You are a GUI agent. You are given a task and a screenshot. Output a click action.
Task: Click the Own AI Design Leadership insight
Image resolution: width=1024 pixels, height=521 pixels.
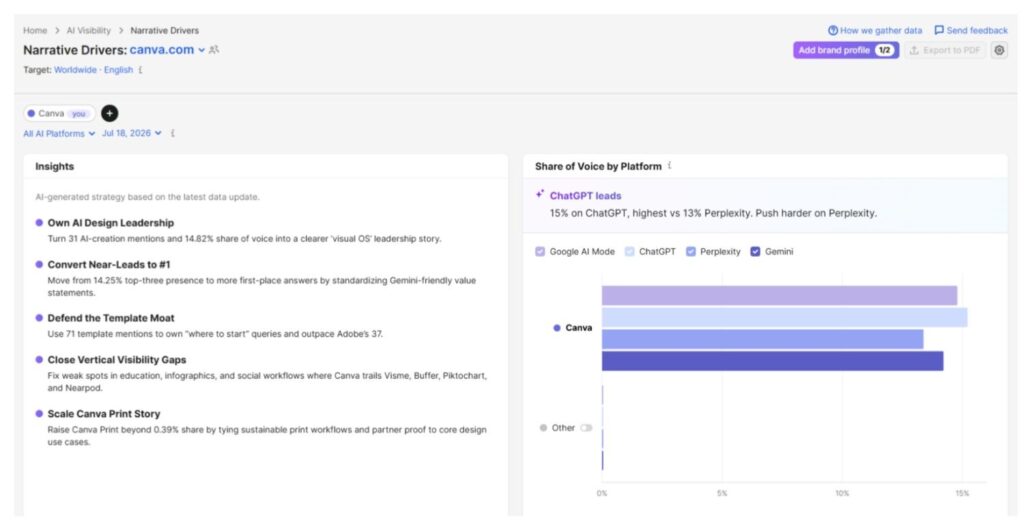[110, 223]
